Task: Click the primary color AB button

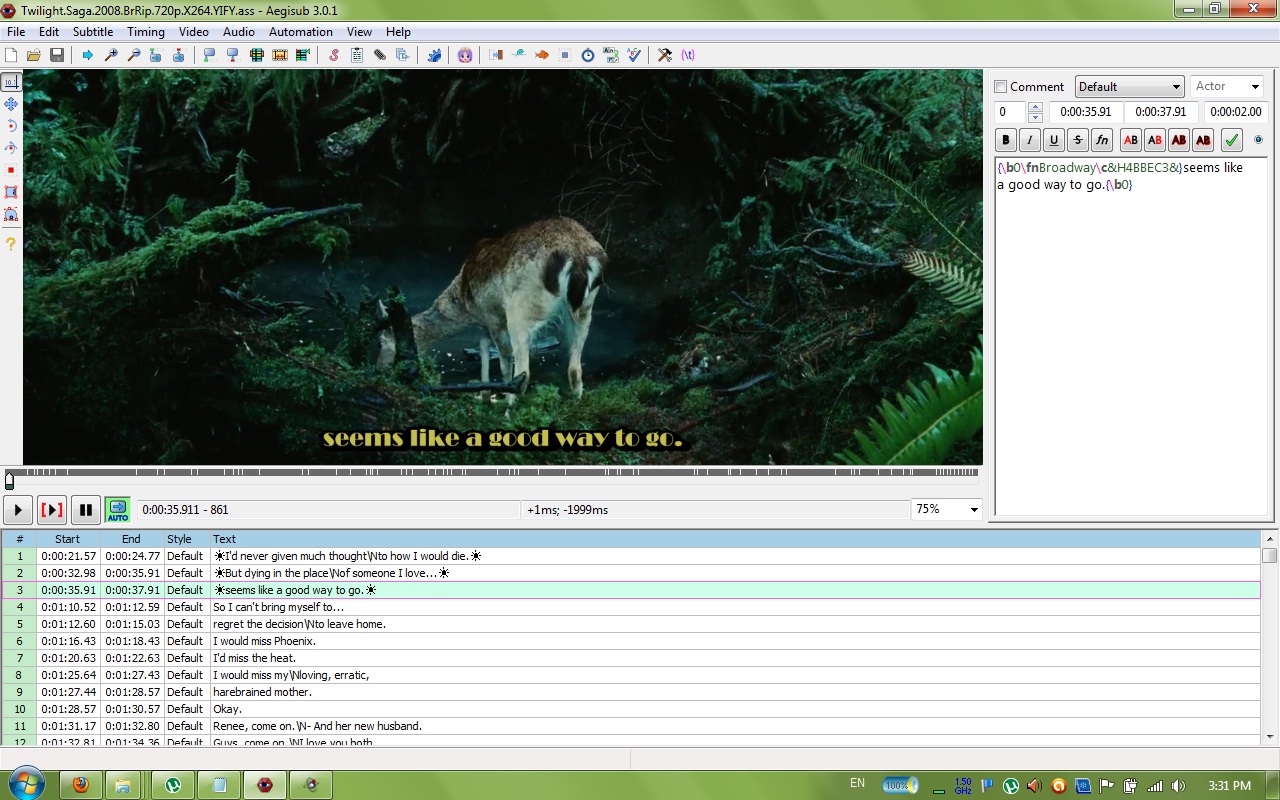Action: tap(1130, 140)
